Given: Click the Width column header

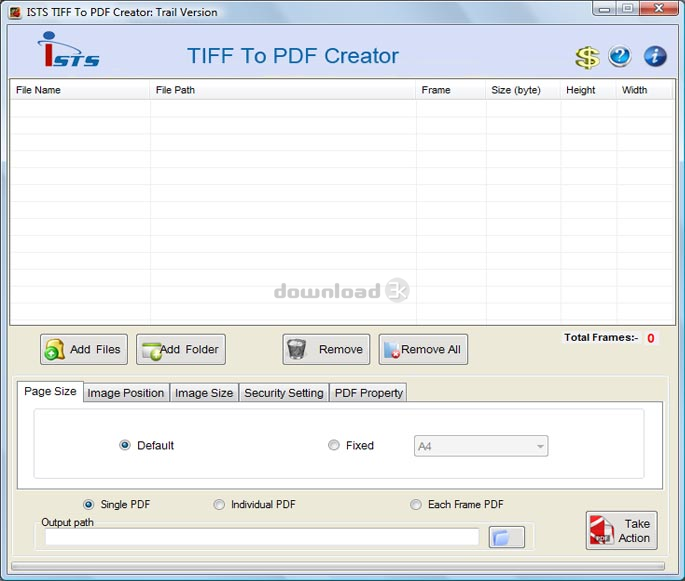Looking at the screenshot, I should 644,90.
